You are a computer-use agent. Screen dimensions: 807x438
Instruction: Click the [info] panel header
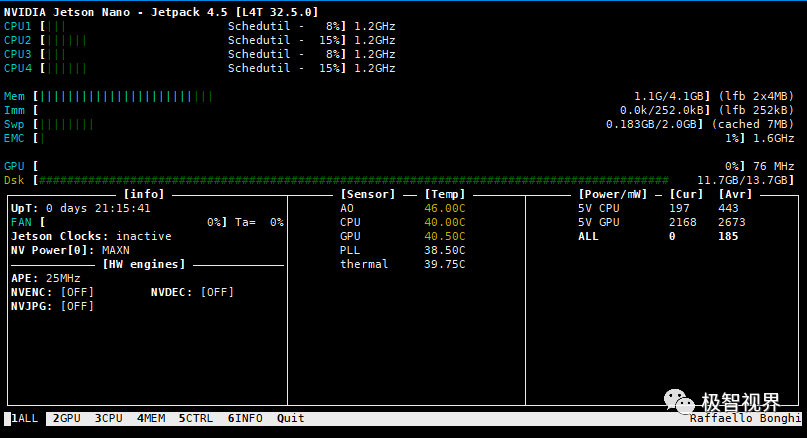pyautogui.click(x=144, y=194)
